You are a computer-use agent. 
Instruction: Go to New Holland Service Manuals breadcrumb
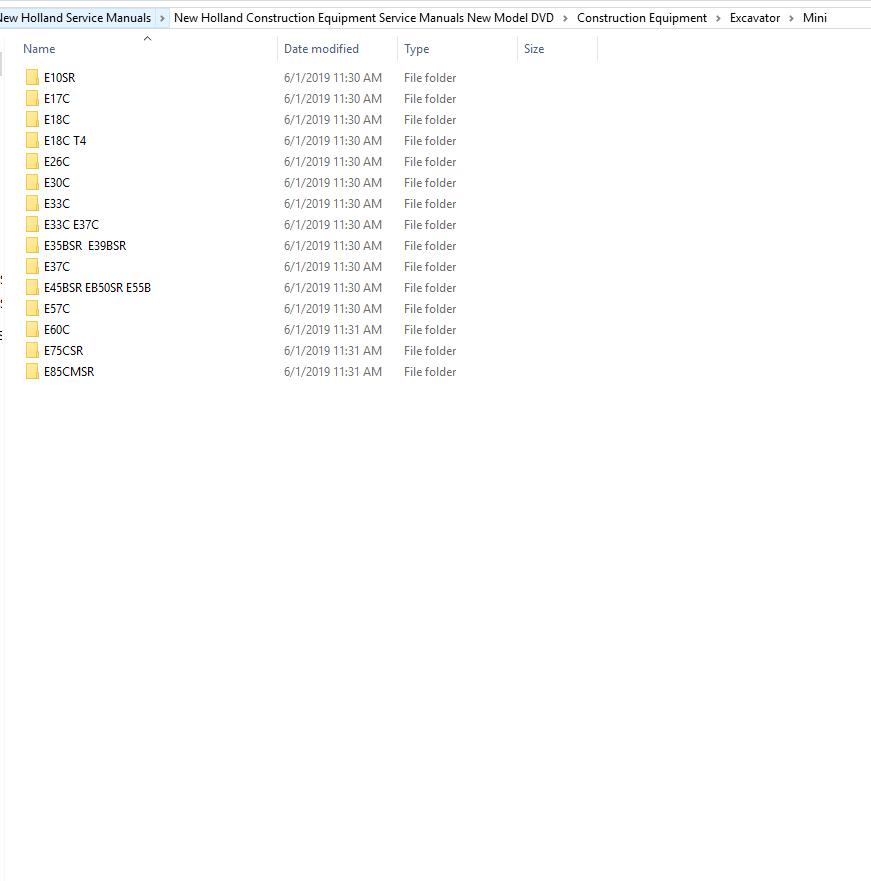[75, 18]
